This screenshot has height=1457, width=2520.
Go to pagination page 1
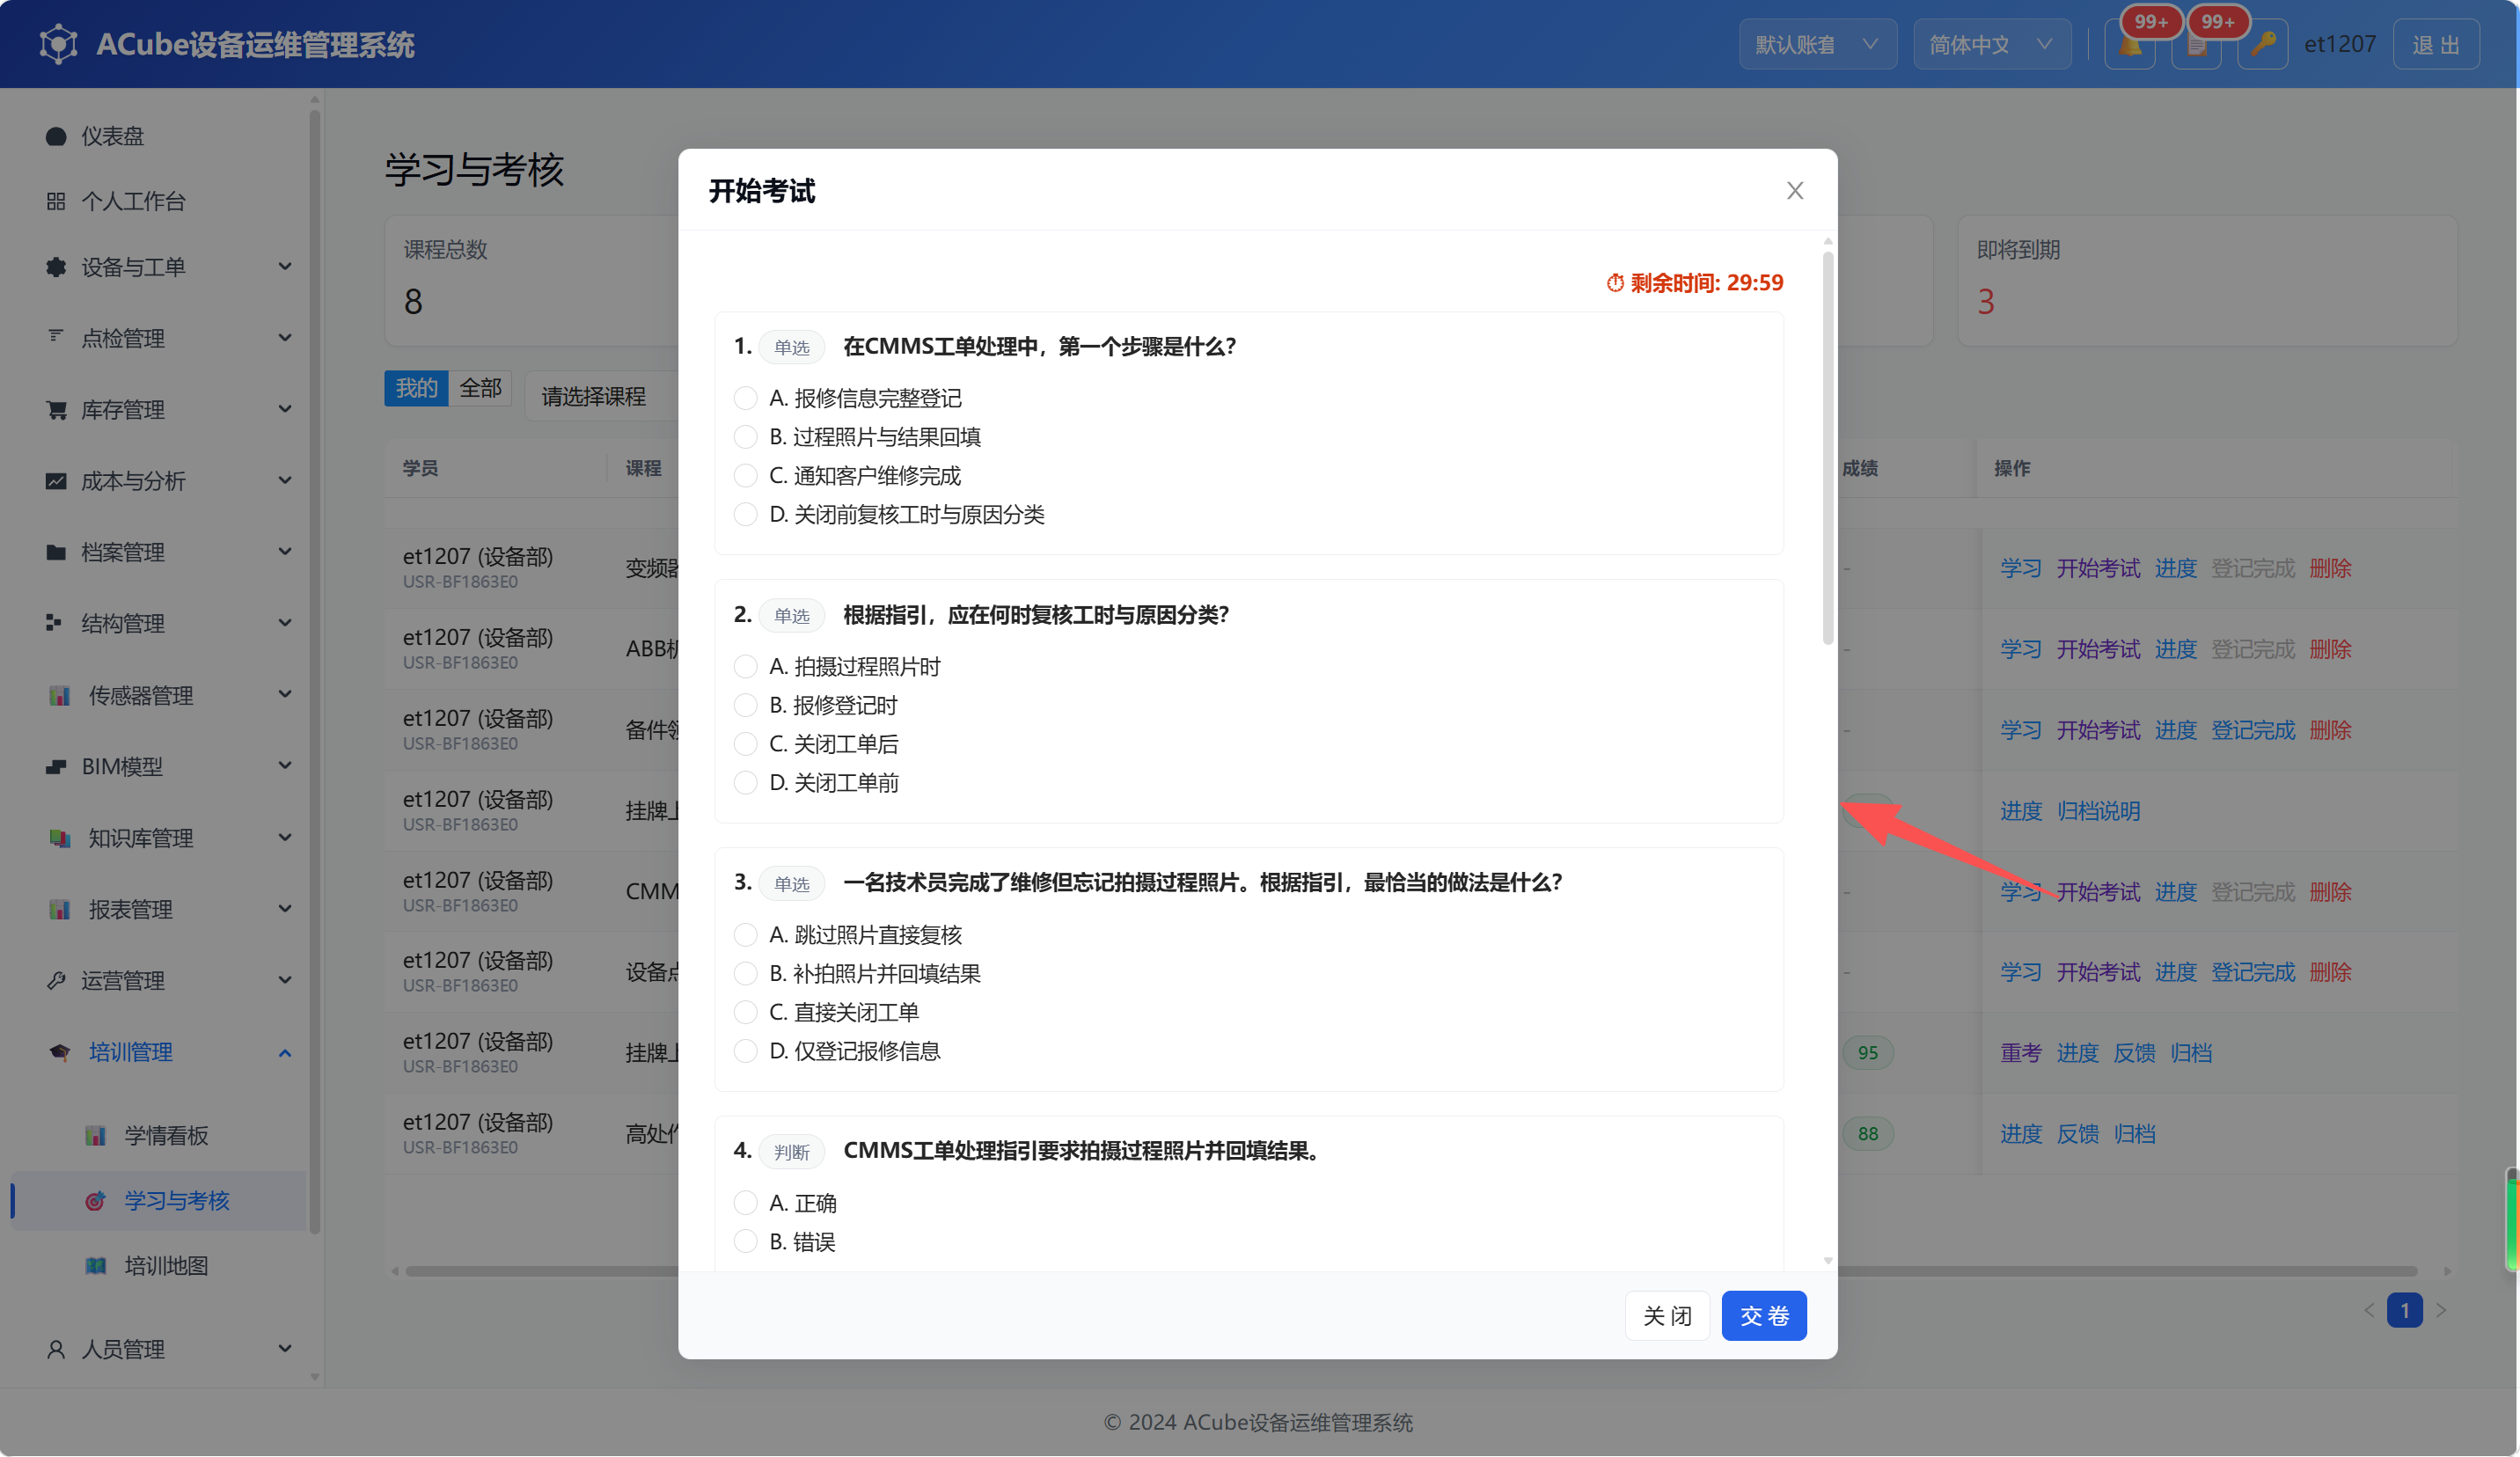[2405, 1310]
